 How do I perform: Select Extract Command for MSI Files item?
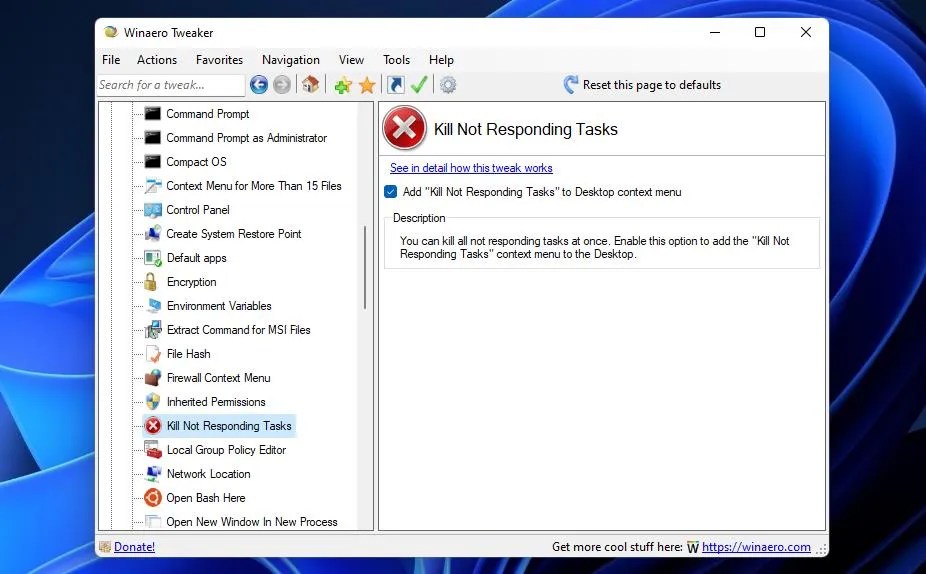[239, 330]
